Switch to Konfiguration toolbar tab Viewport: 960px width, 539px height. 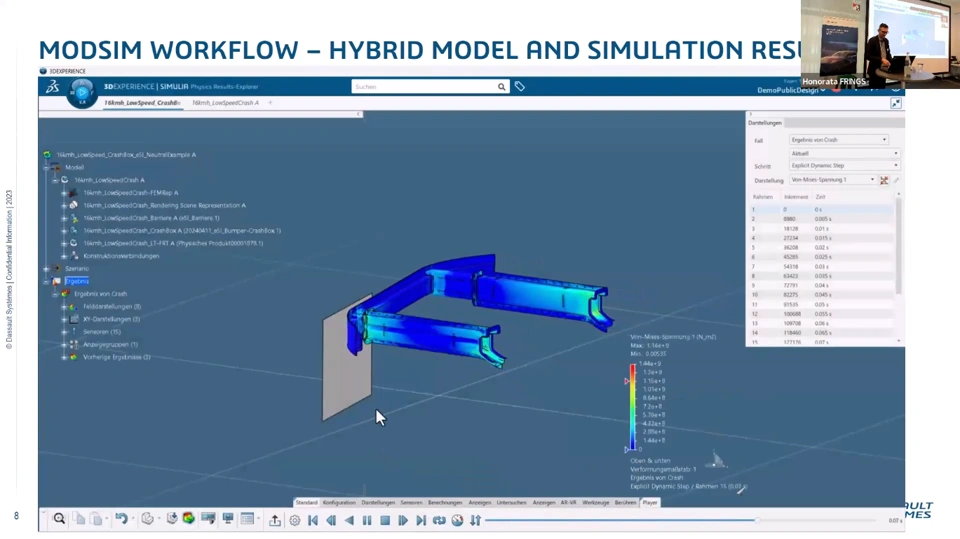pos(339,502)
